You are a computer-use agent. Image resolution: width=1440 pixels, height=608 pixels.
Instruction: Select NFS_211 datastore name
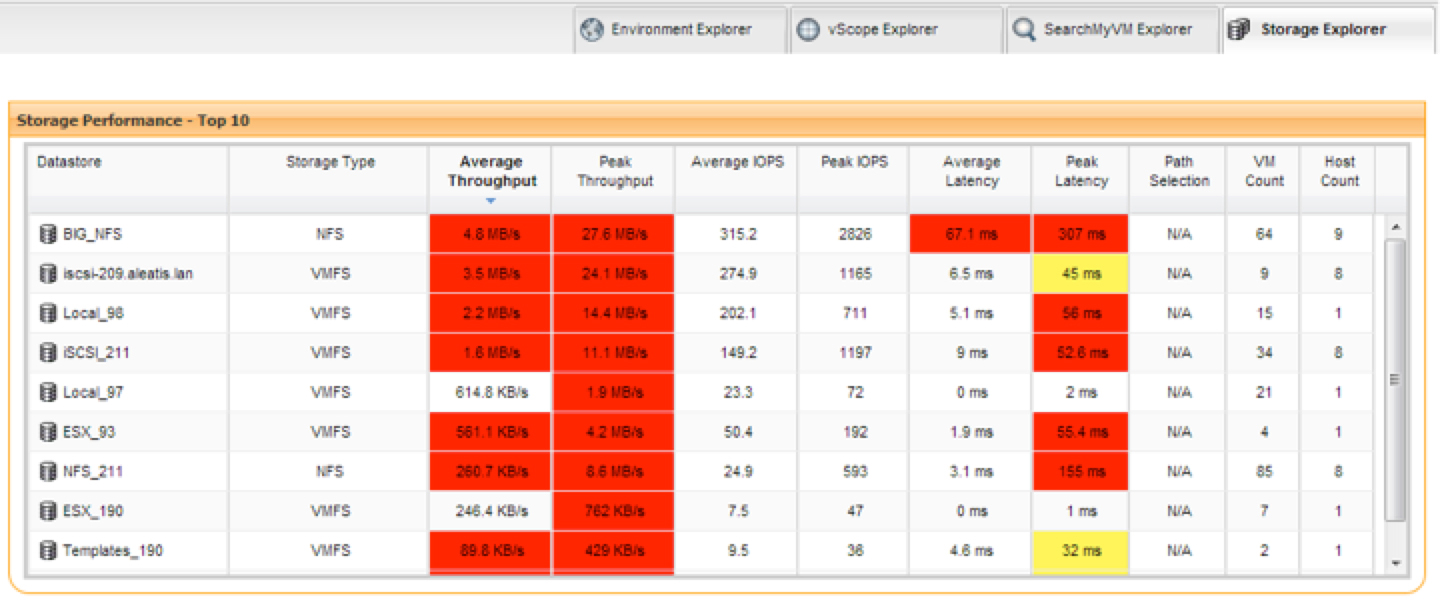pos(93,471)
